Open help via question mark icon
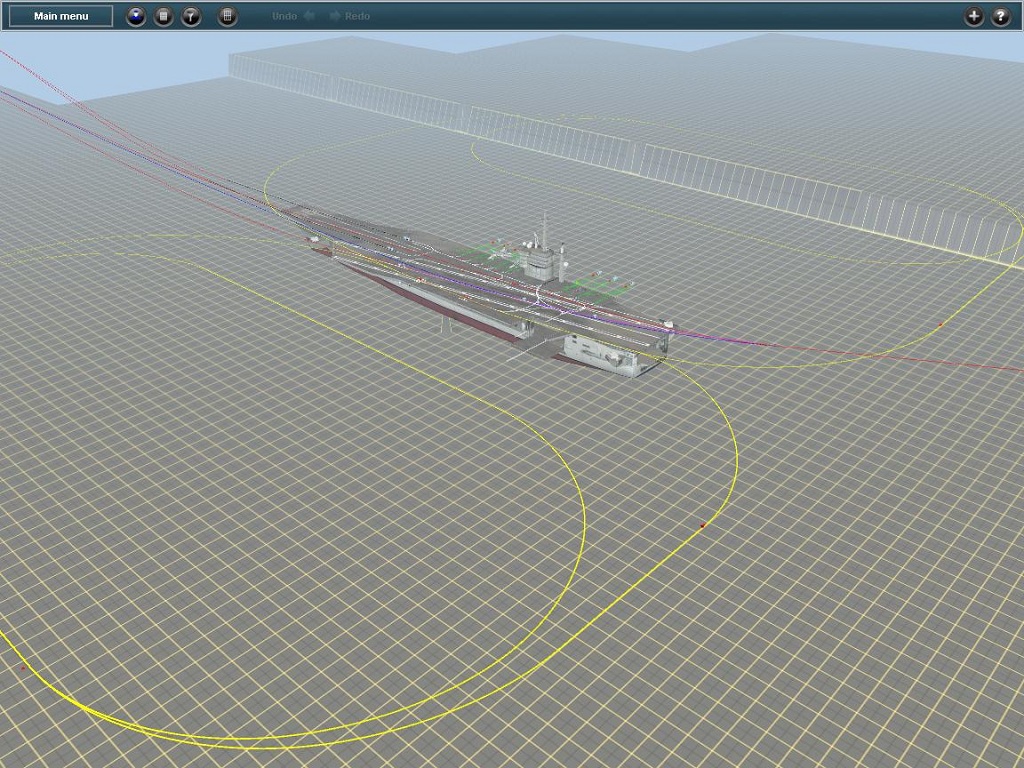The width and height of the screenshot is (1024, 768). click(x=1001, y=16)
